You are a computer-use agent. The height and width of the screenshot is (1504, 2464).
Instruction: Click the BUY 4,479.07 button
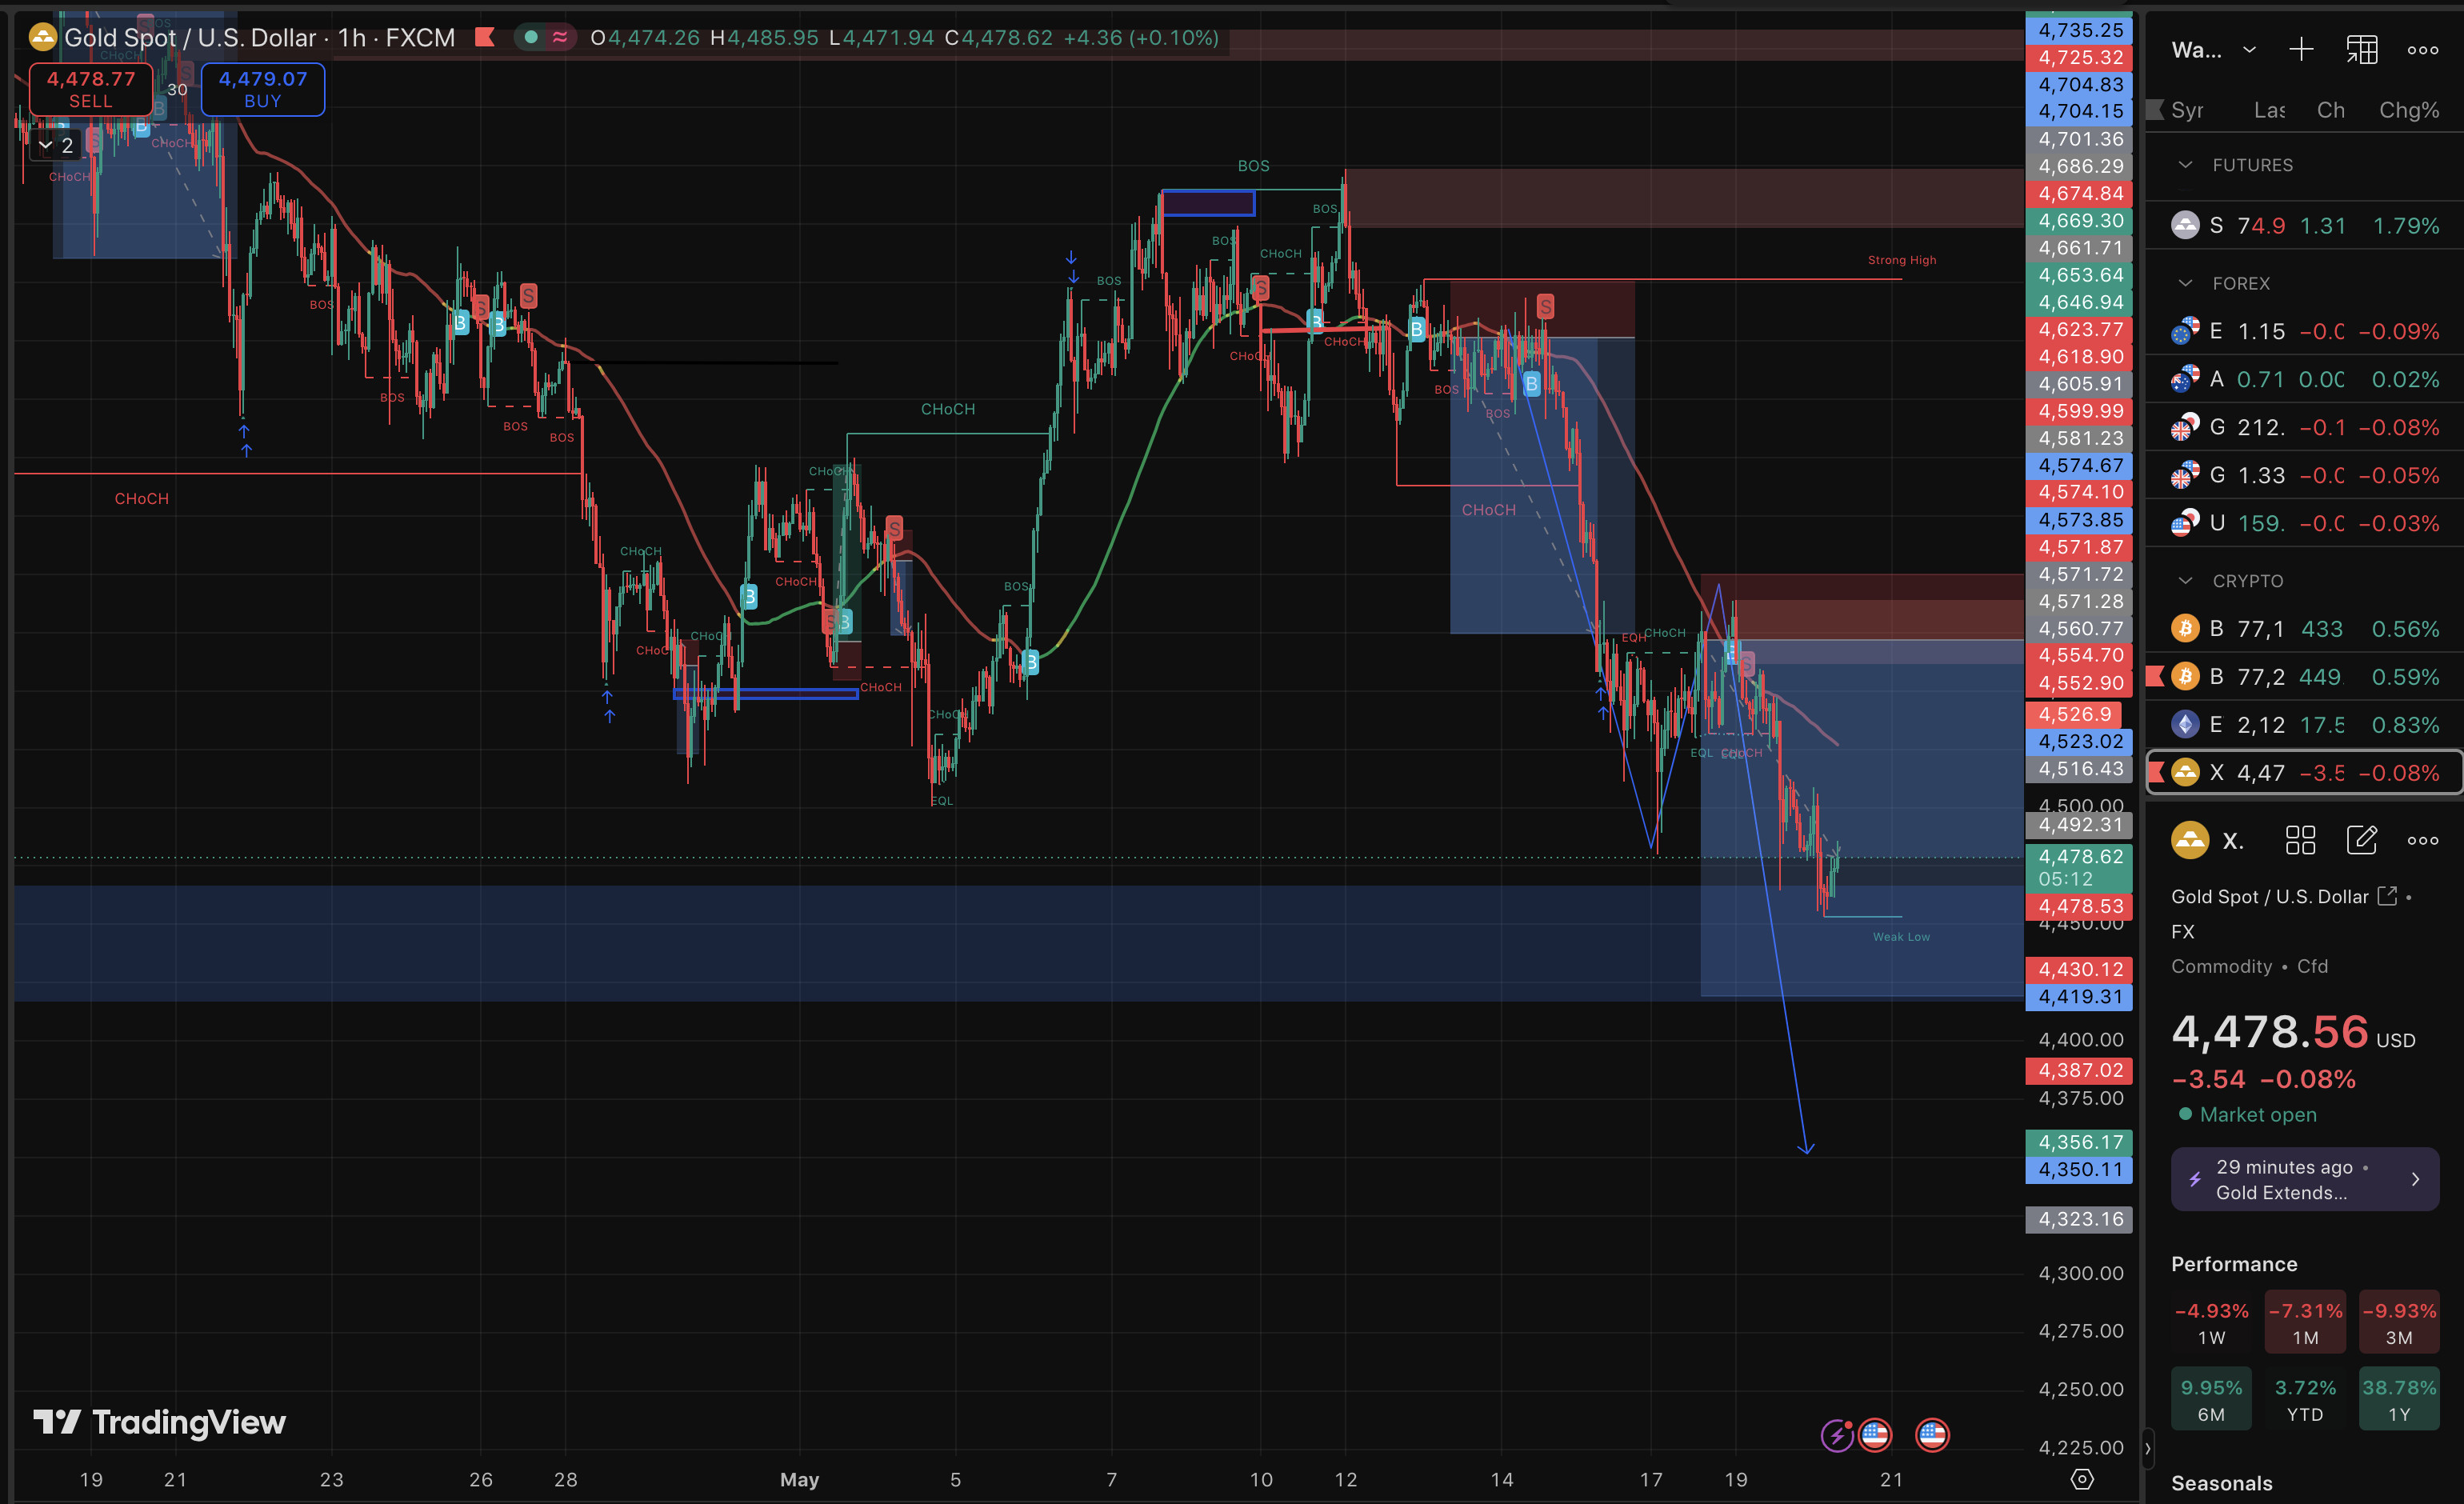[x=263, y=89]
